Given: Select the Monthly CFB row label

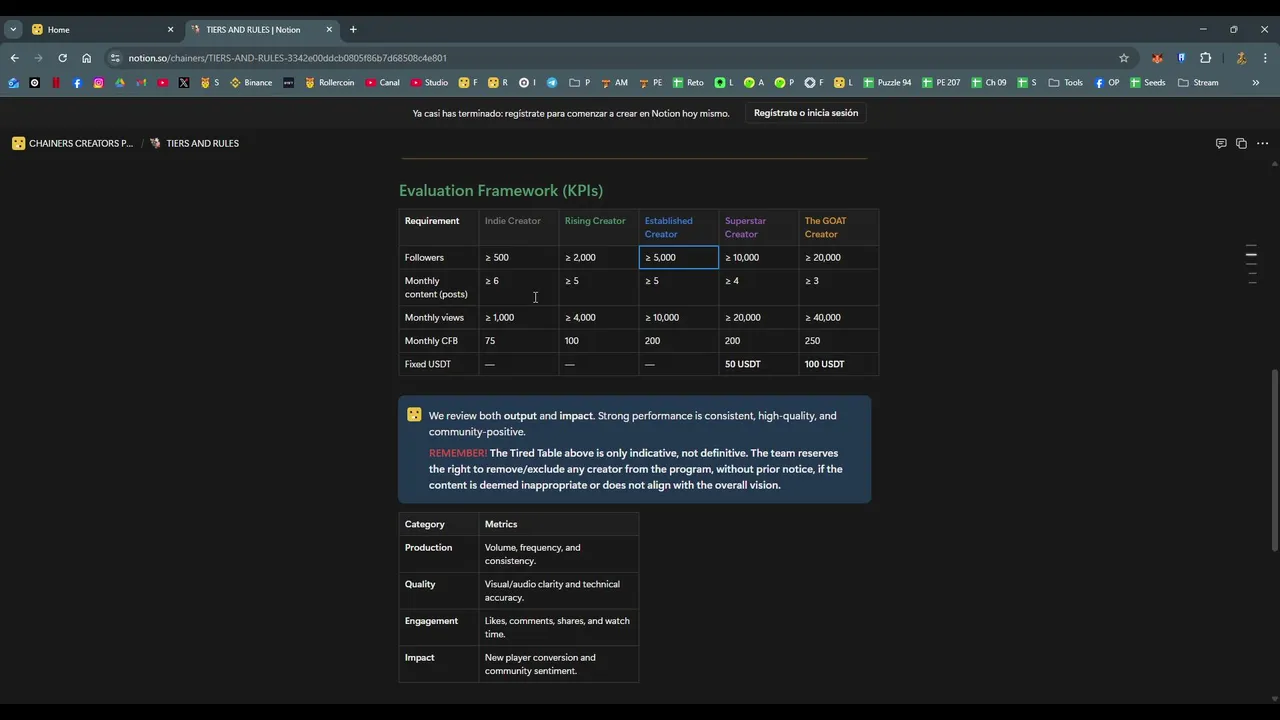Looking at the screenshot, I should [x=438, y=341].
